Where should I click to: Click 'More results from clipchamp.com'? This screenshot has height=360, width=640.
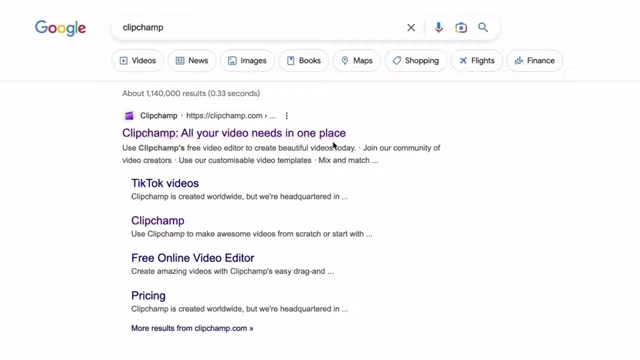192,328
